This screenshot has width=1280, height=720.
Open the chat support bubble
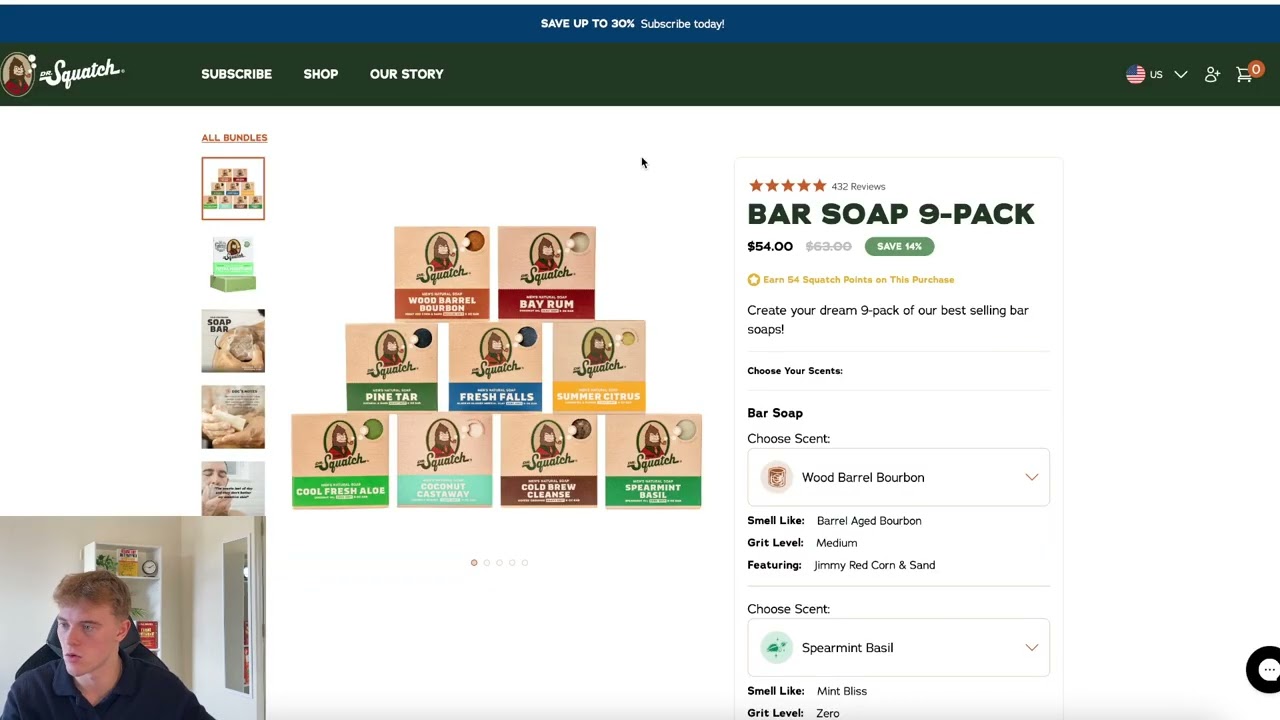(1266, 669)
